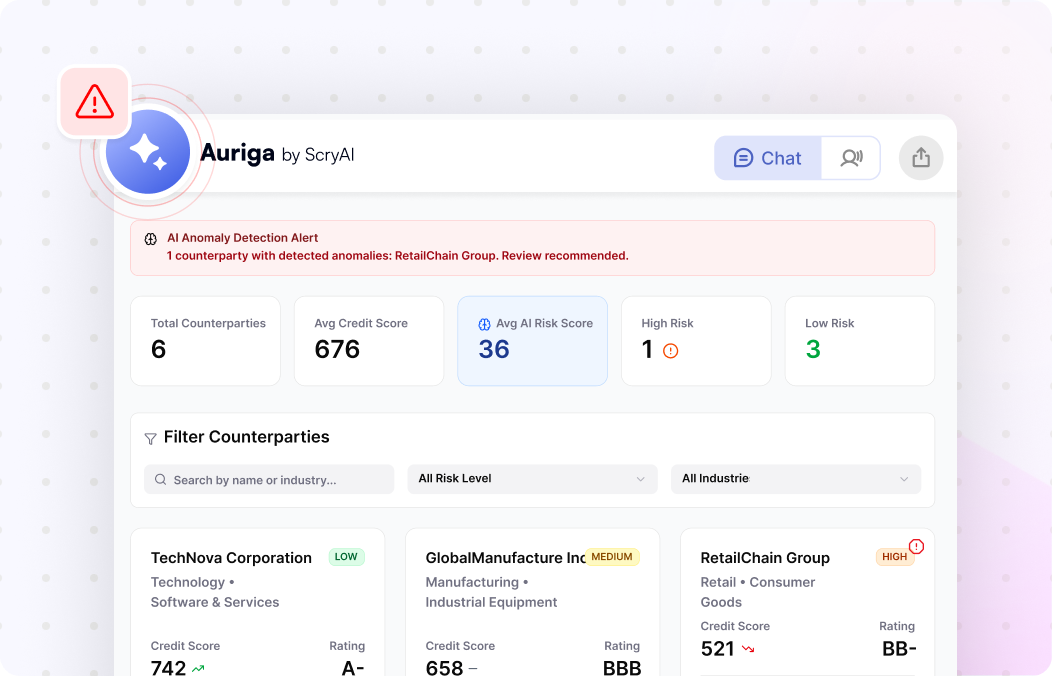Click the orange alert icon beside High Risk count
1052x676 pixels.
[x=670, y=351]
